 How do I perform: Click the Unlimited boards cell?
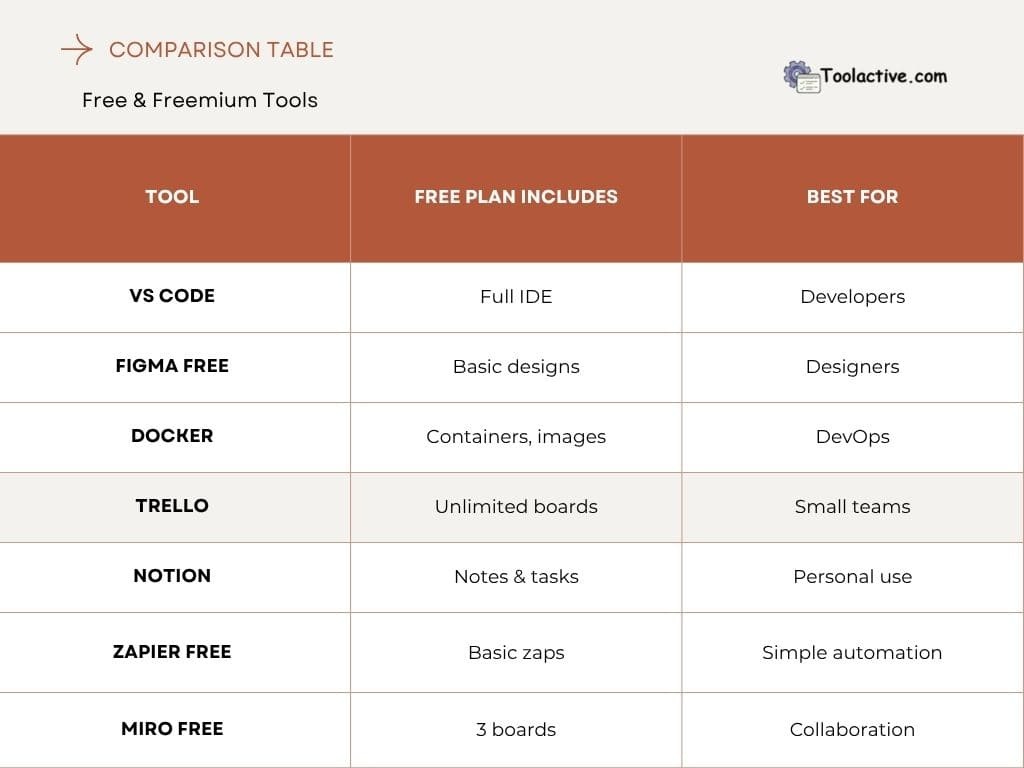click(515, 506)
